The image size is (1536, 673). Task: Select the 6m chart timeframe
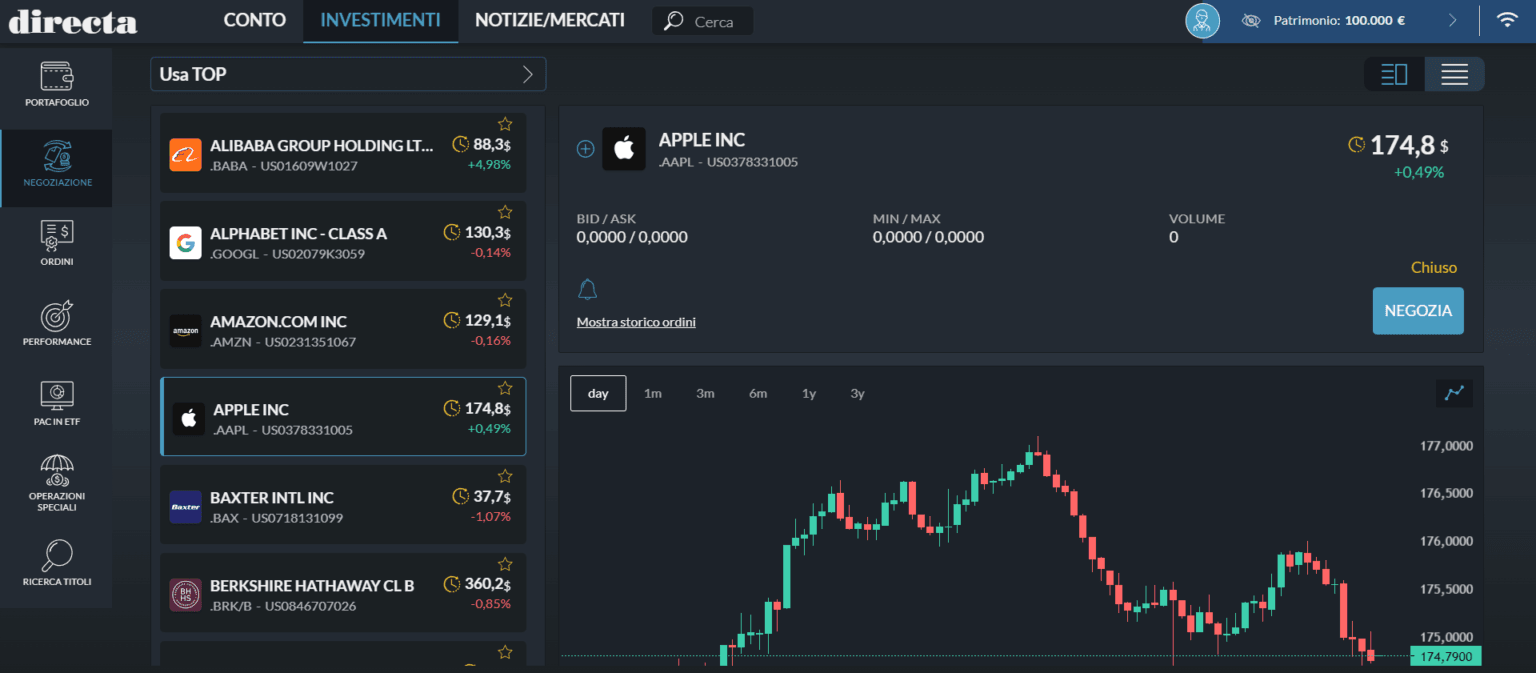[x=757, y=393]
